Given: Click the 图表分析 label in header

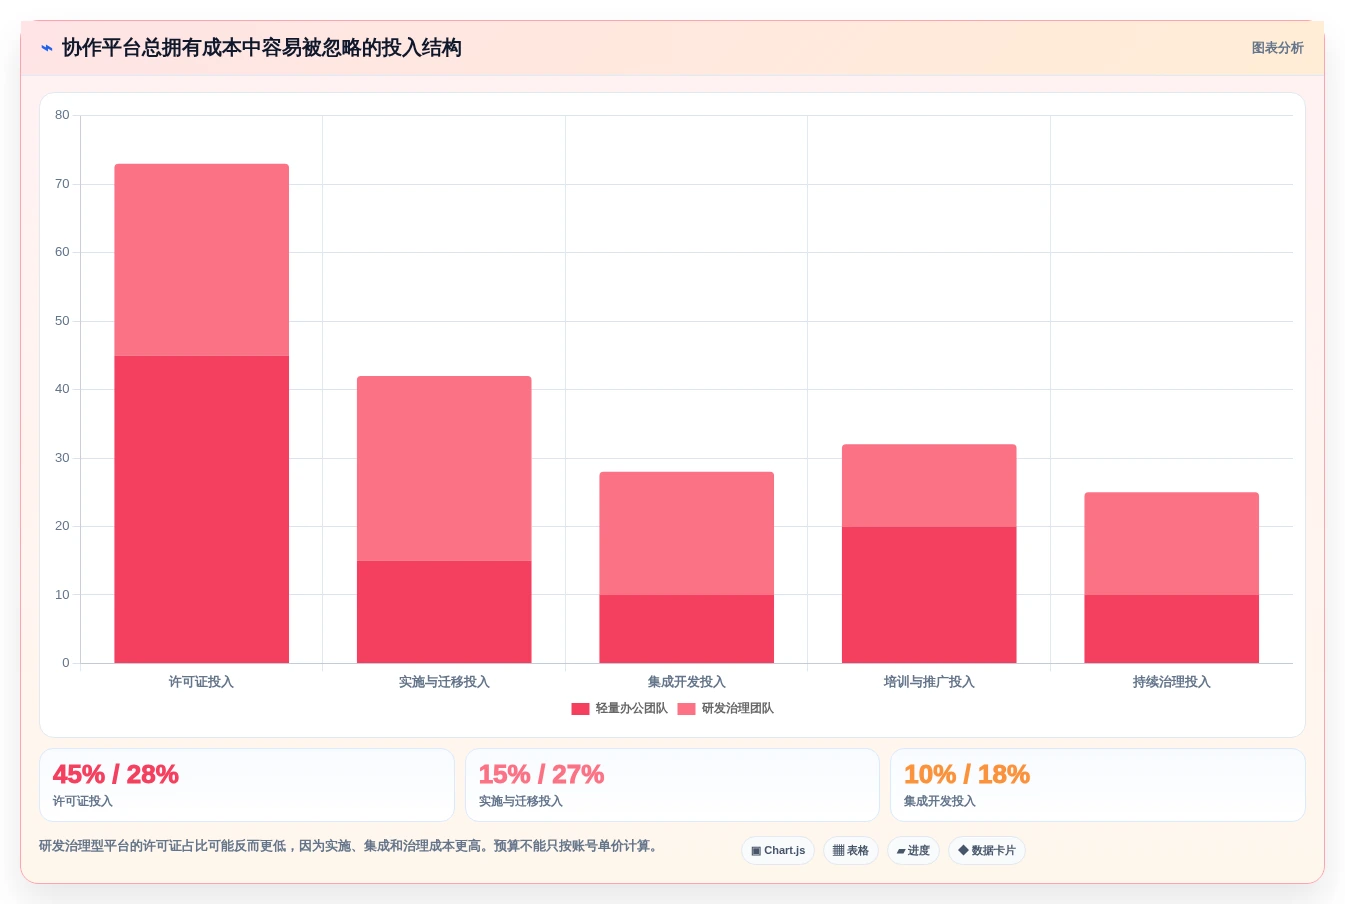Looking at the screenshot, I should click(x=1277, y=48).
